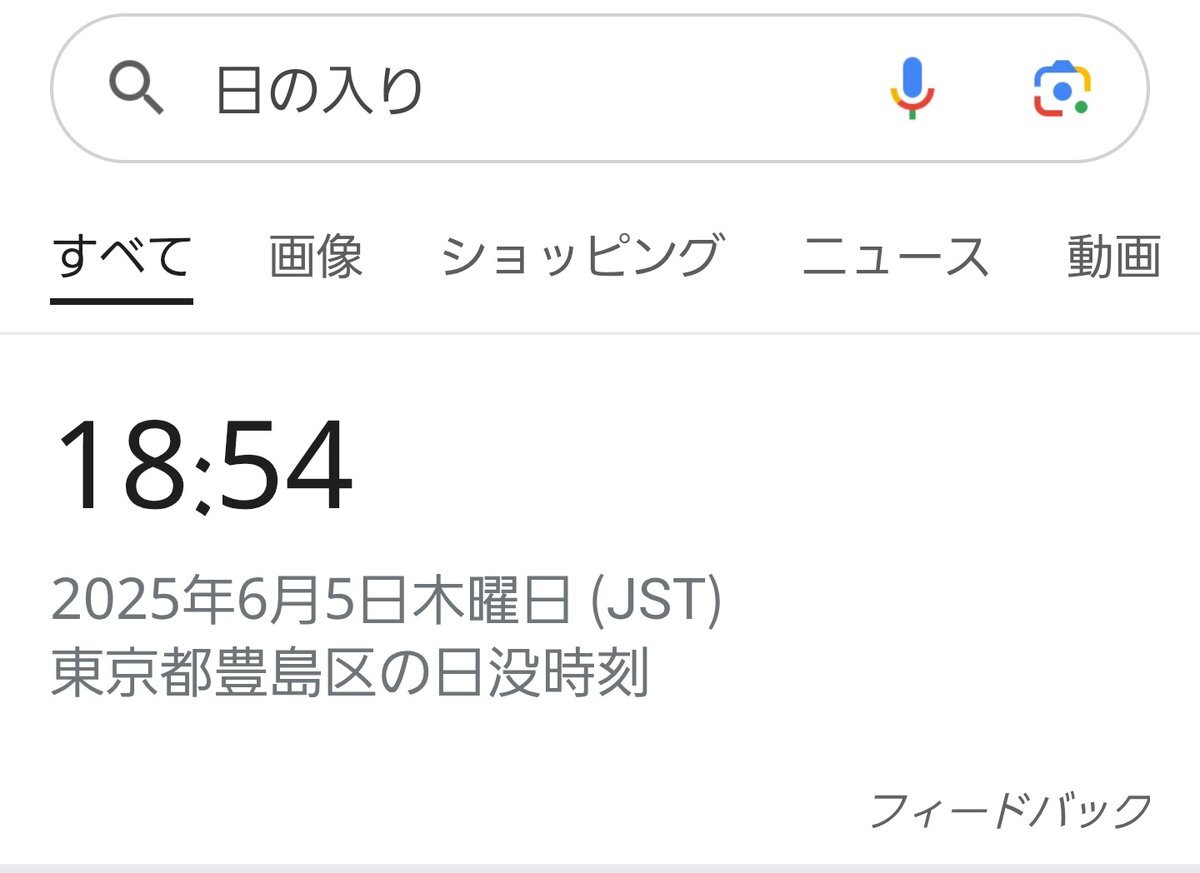Go to the ニュース tab
The width and height of the screenshot is (1200, 873).
(x=895, y=256)
